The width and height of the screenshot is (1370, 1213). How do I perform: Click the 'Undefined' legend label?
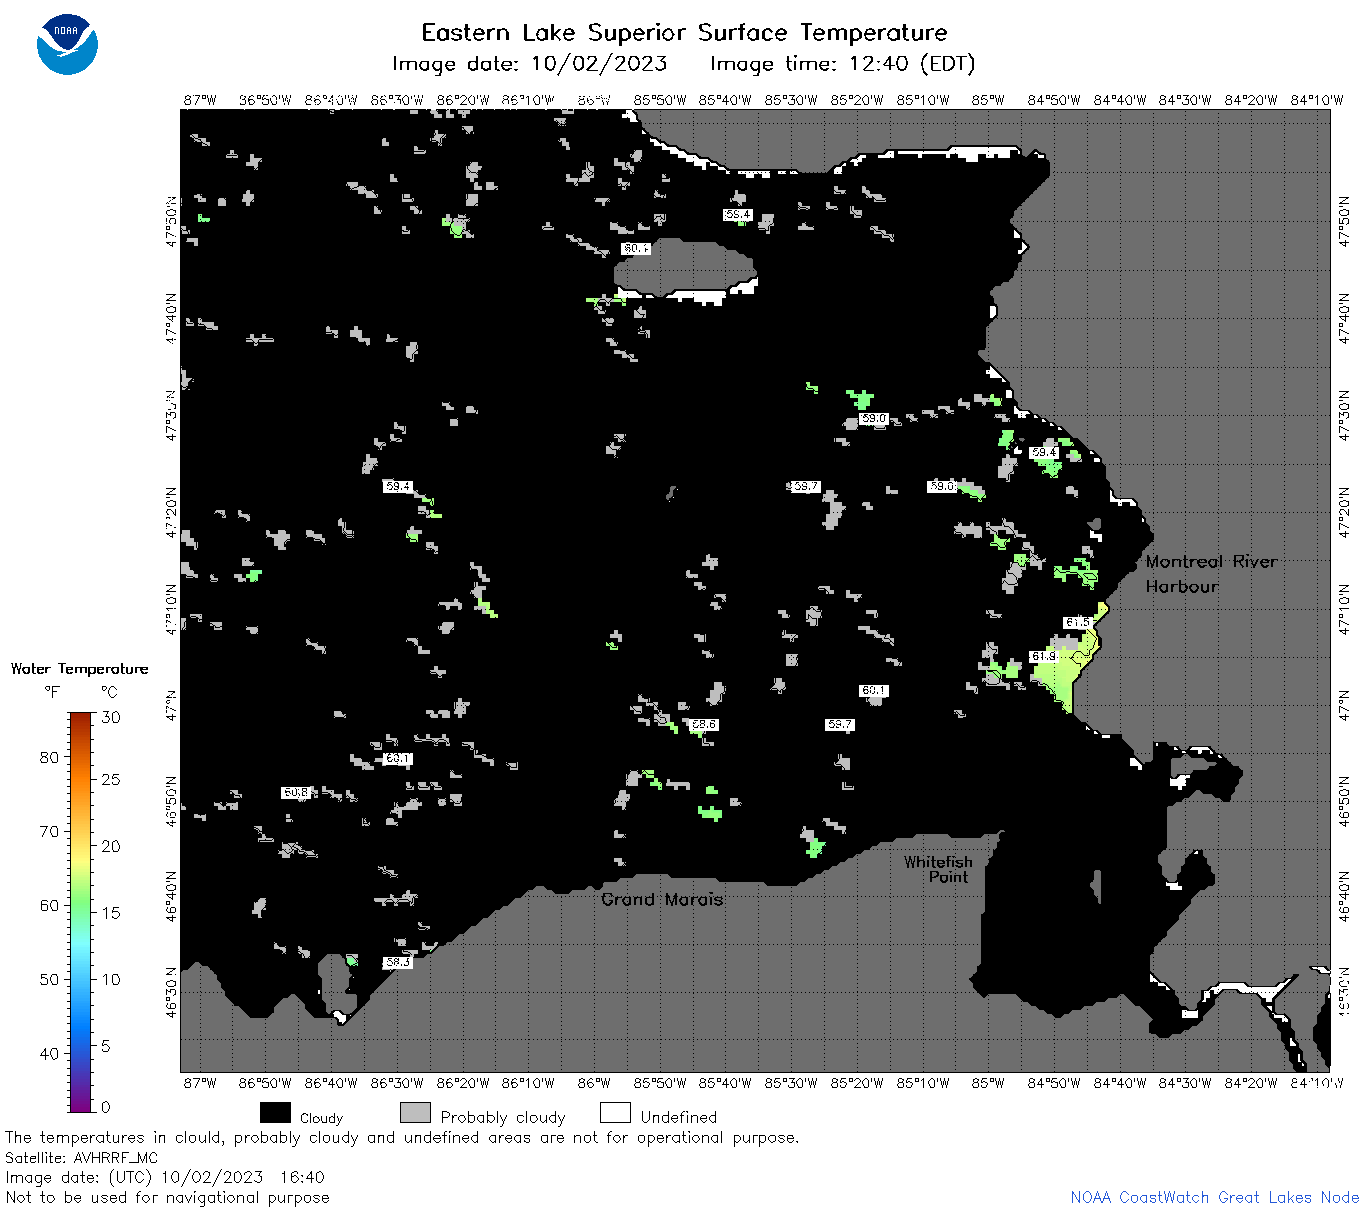(679, 1117)
